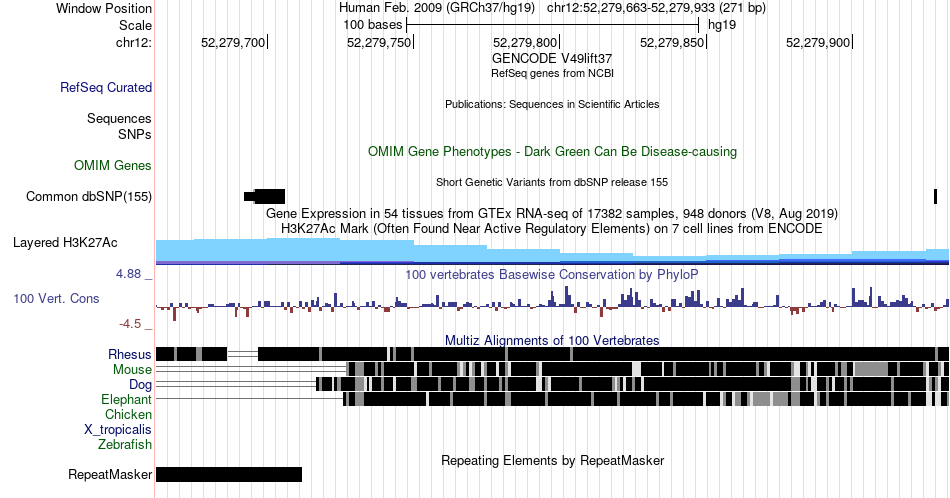Click the RefSeq genes from NCBI title
Image resolution: width=950 pixels, height=498 pixels.
[x=552, y=73]
